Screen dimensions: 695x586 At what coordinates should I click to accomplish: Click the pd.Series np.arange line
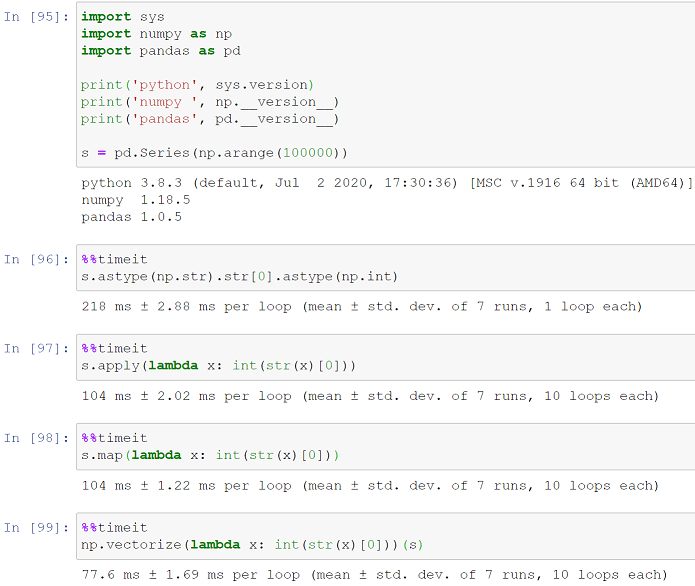(214, 153)
